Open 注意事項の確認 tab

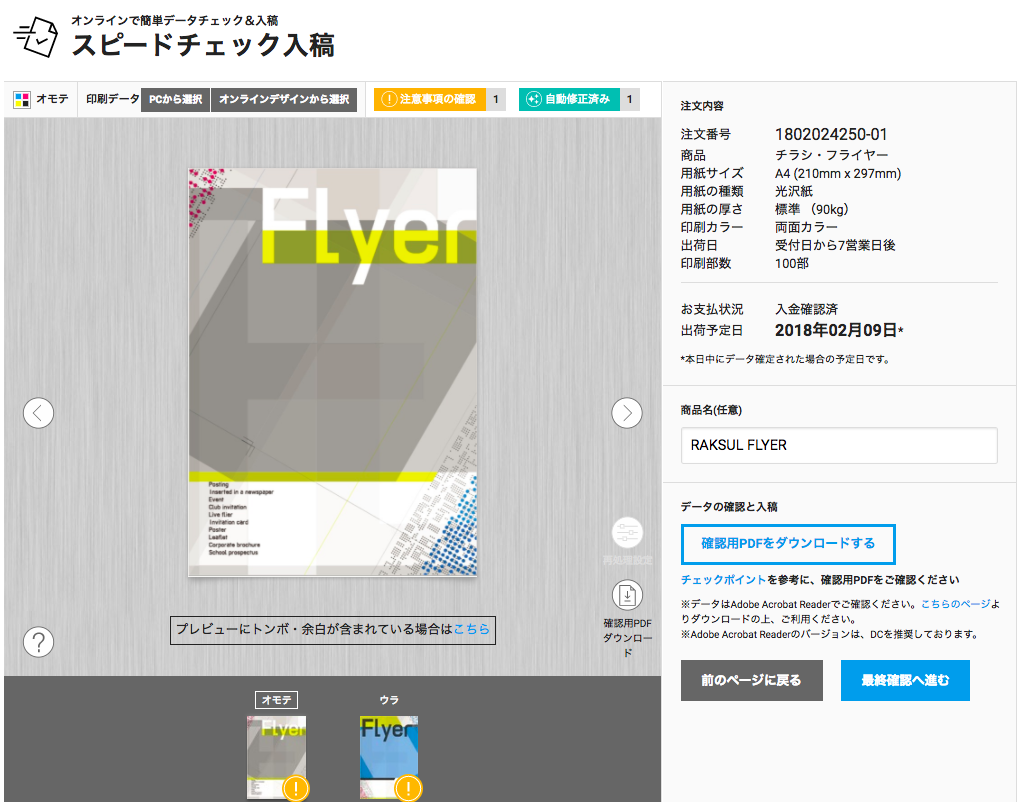point(430,99)
